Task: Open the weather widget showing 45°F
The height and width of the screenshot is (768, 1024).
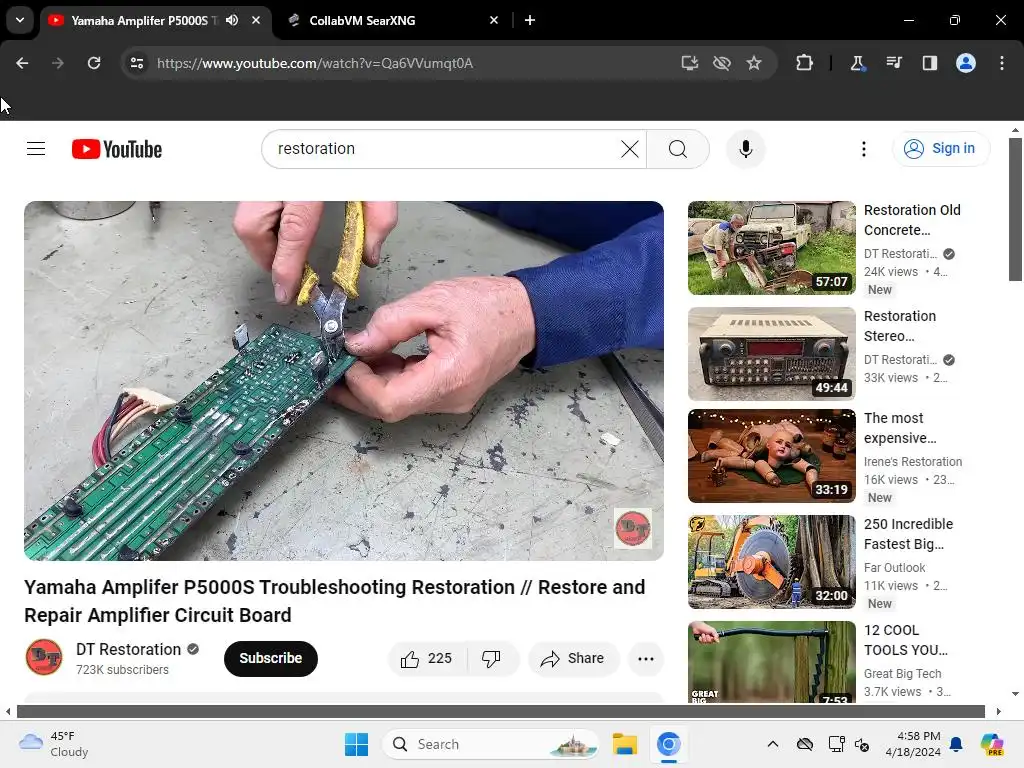Action: (x=54, y=744)
